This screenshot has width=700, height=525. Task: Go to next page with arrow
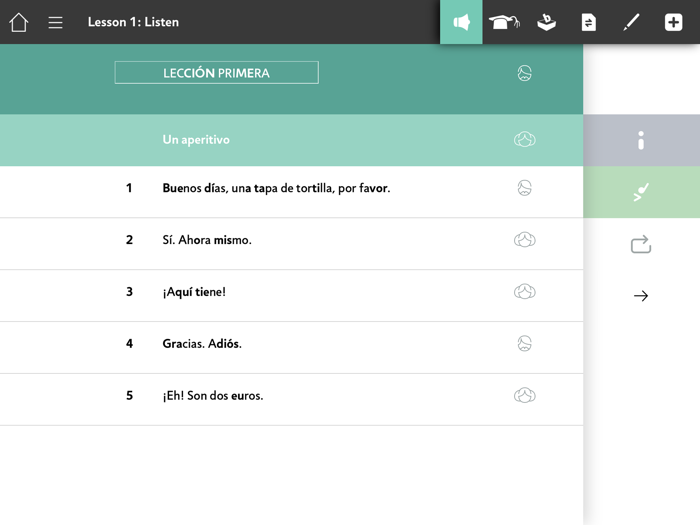click(641, 296)
